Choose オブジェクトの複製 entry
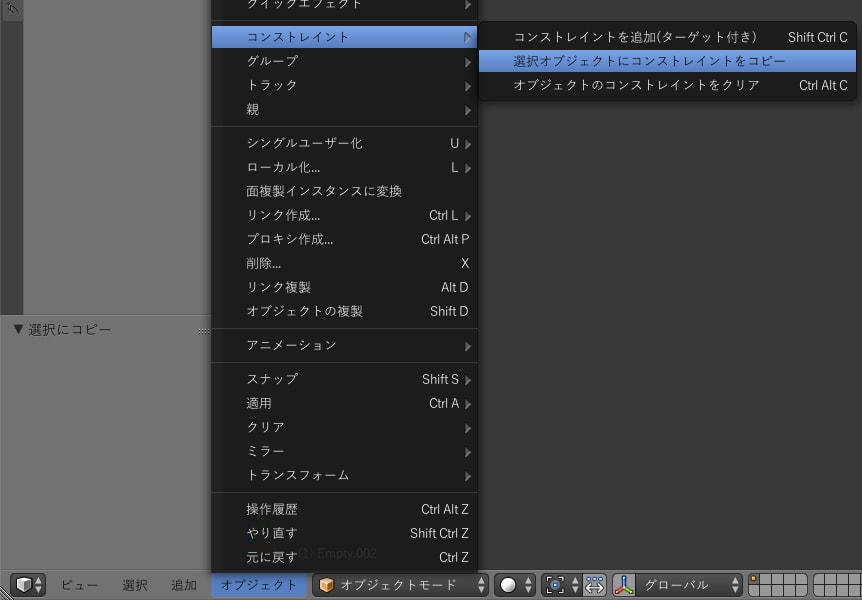 (345, 311)
